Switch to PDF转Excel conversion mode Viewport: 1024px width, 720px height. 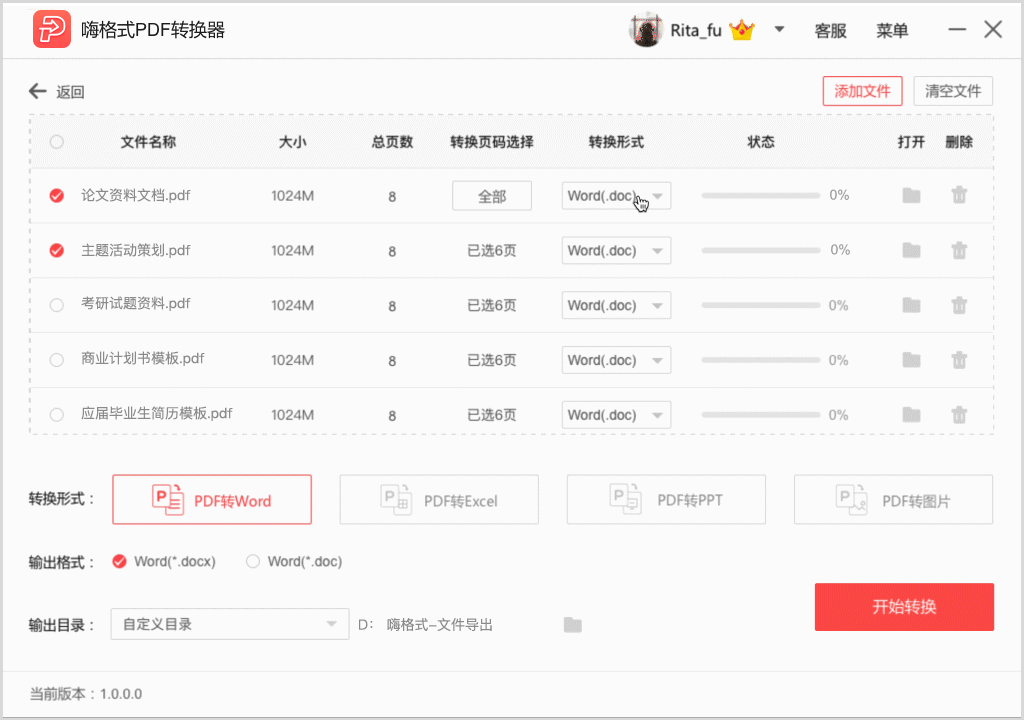pos(439,500)
